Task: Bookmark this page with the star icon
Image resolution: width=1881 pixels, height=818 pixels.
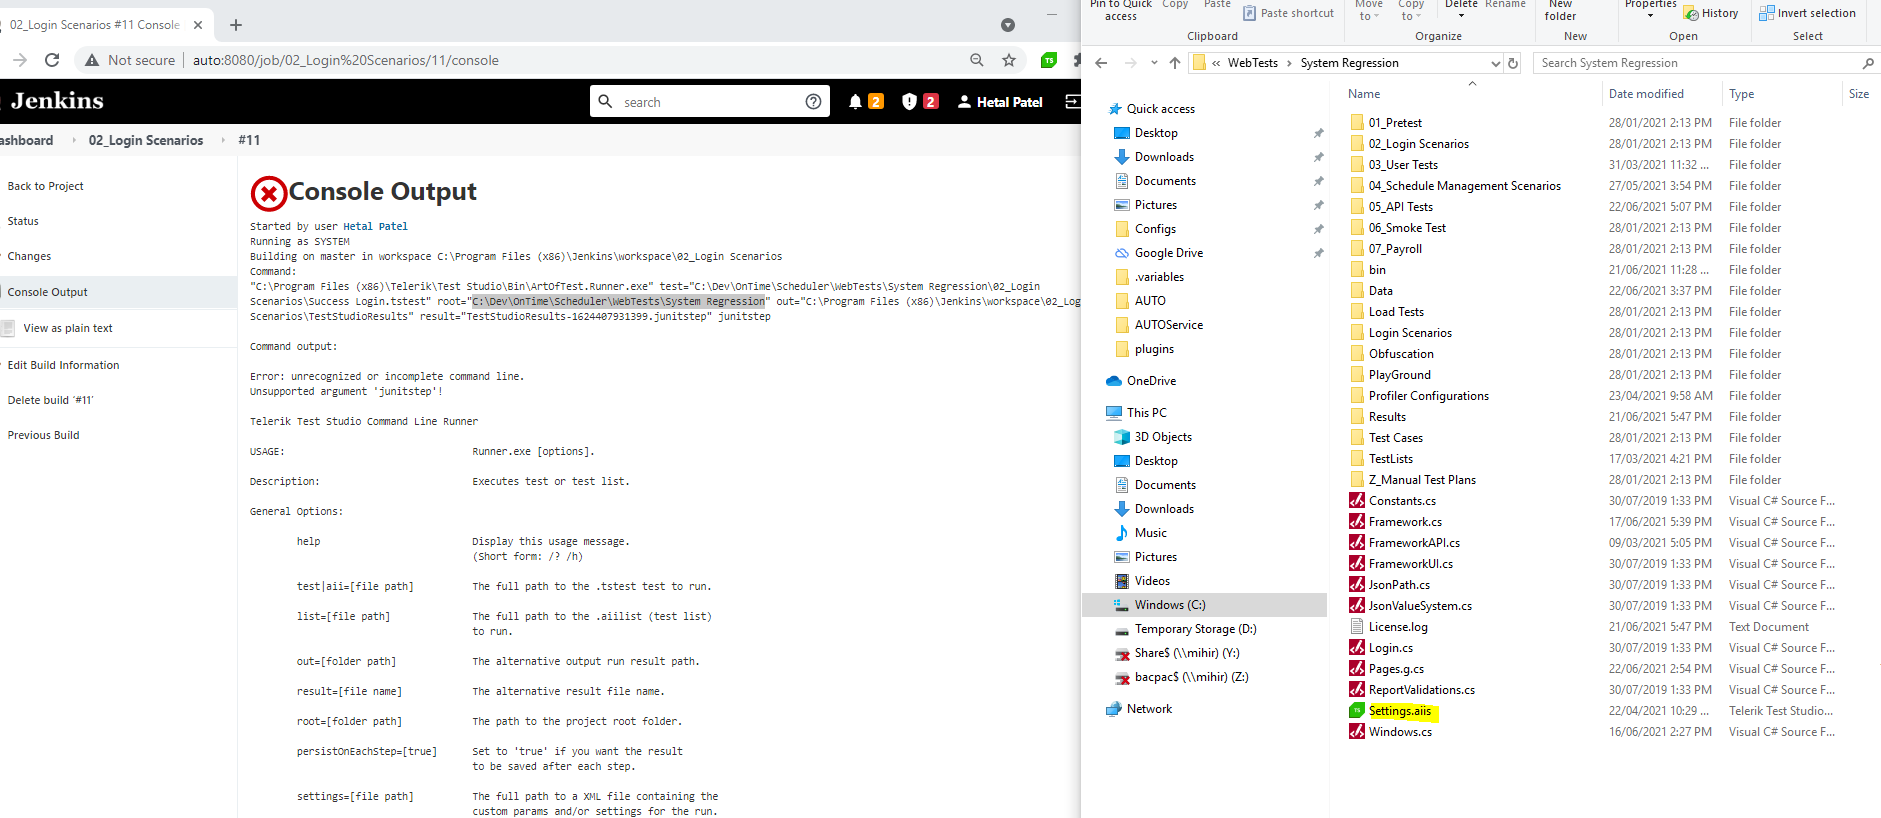Action: click(1009, 60)
